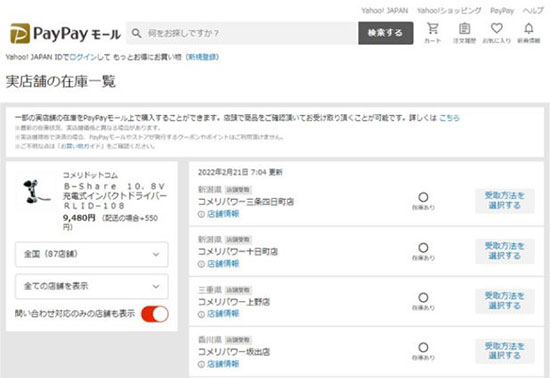Open order history clipboard icon
The image size is (550, 378).
click(464, 29)
